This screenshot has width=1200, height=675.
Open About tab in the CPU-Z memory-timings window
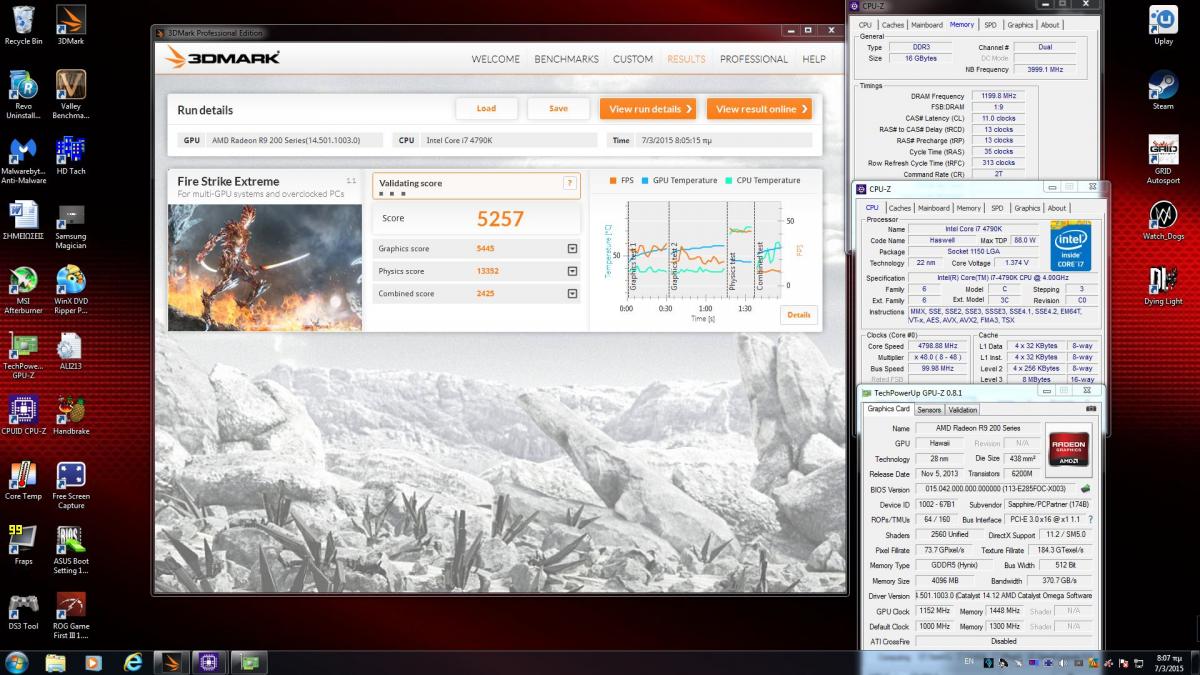pos(1050,25)
